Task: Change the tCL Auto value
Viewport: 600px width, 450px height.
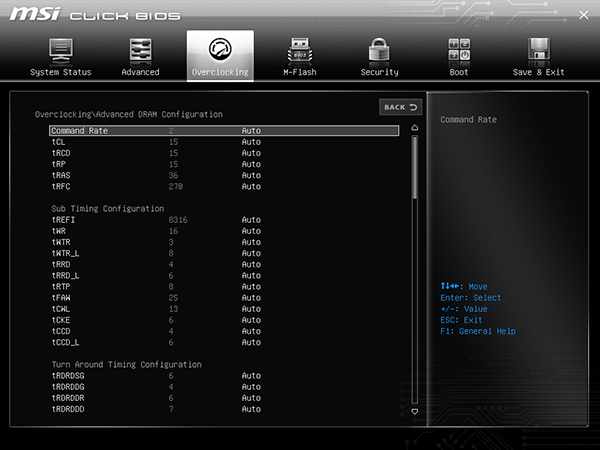Action: click(251, 142)
